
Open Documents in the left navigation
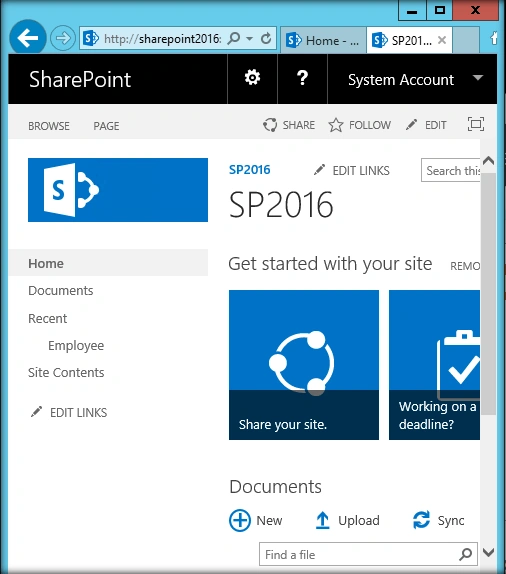pos(61,291)
